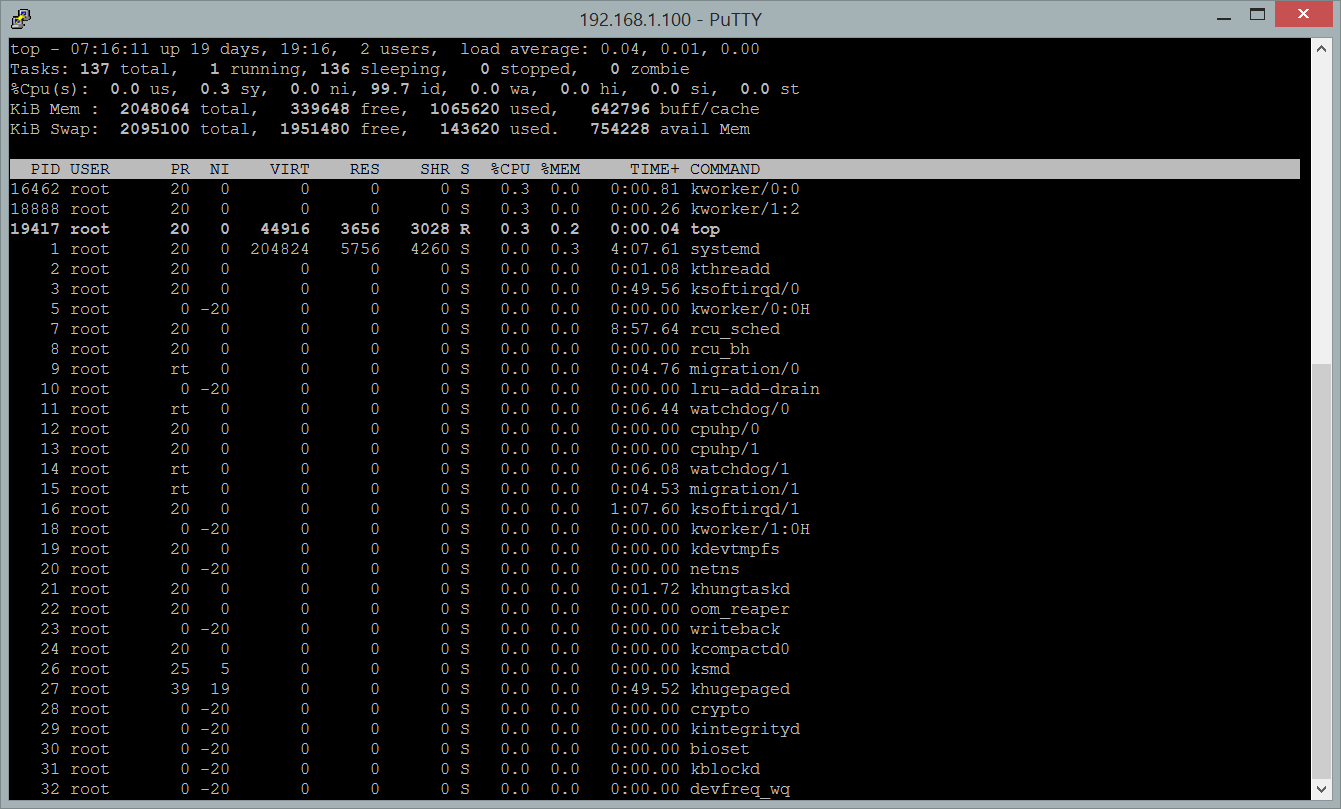
Task: Click the PID column header
Action: click(45, 169)
